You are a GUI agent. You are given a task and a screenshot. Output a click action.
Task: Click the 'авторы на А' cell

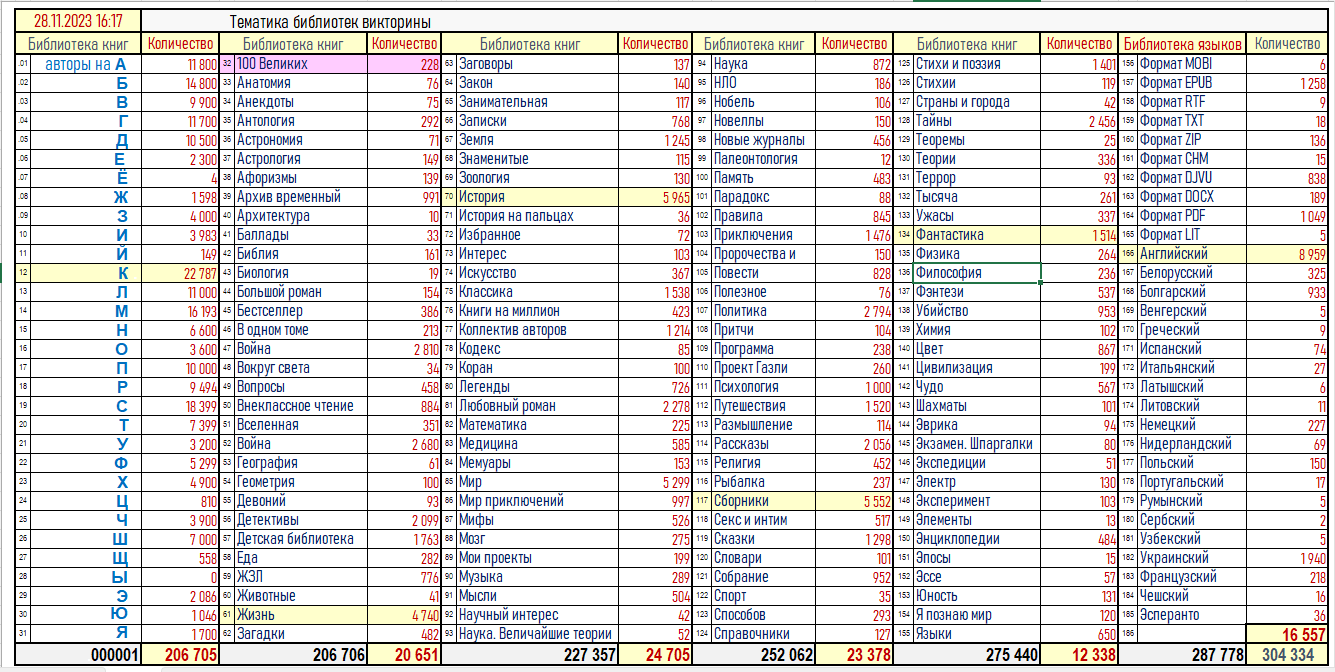87,64
